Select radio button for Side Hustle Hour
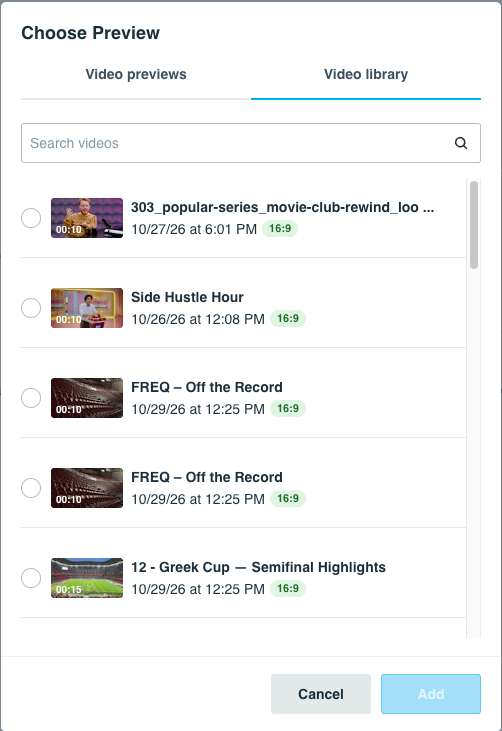Viewport: 502px width, 731px height. click(31, 308)
